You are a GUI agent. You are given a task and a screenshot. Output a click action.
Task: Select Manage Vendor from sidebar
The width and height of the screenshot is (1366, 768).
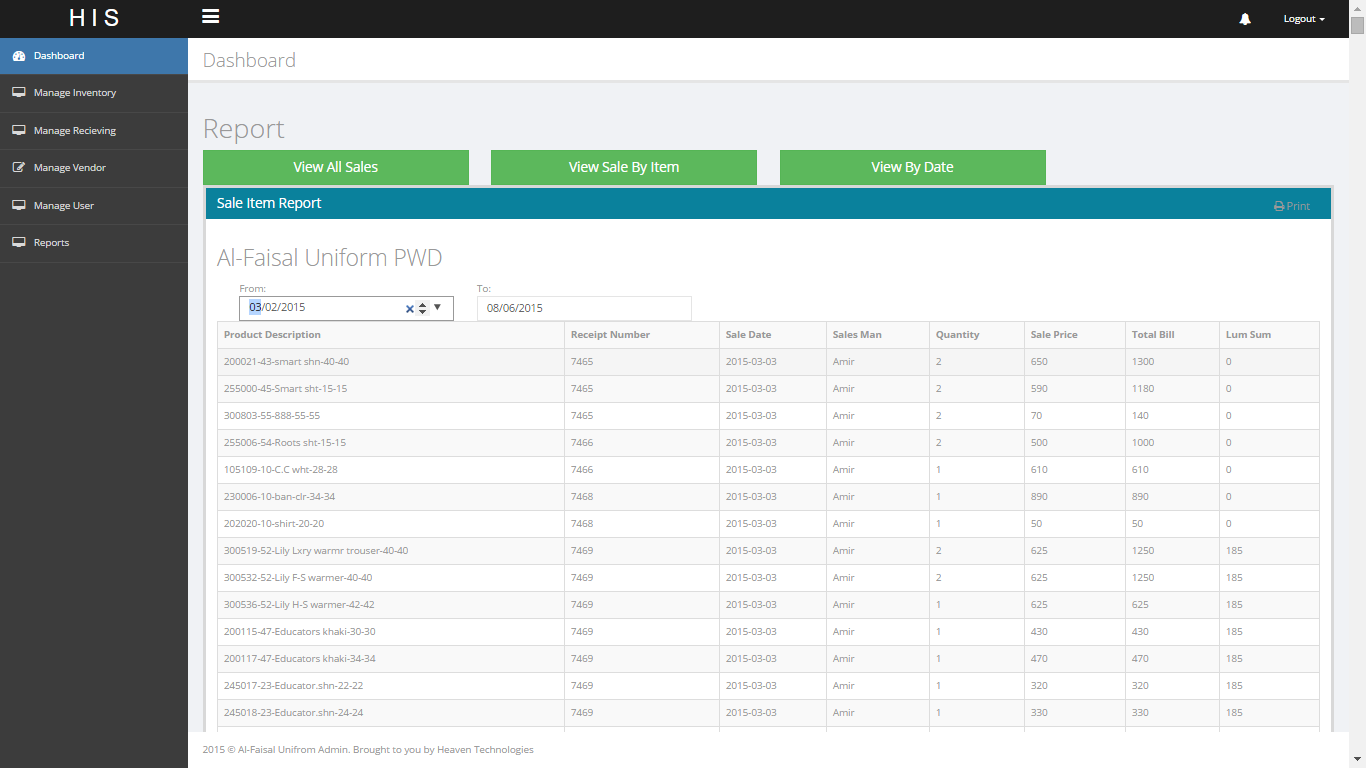click(x=70, y=168)
